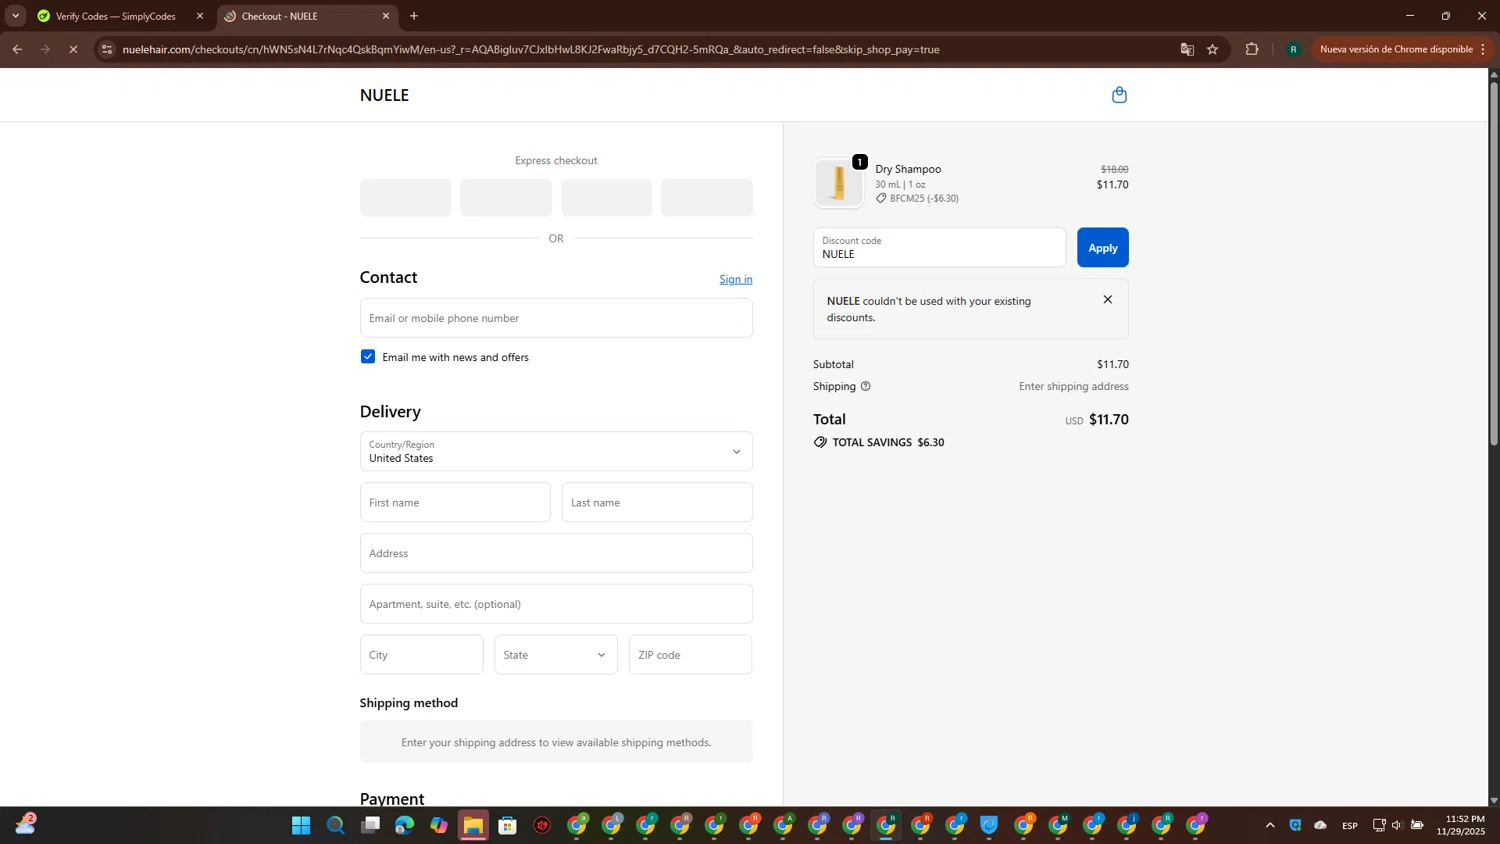Open the Windows Start menu
The width and height of the screenshot is (1500, 844).
coord(301,825)
